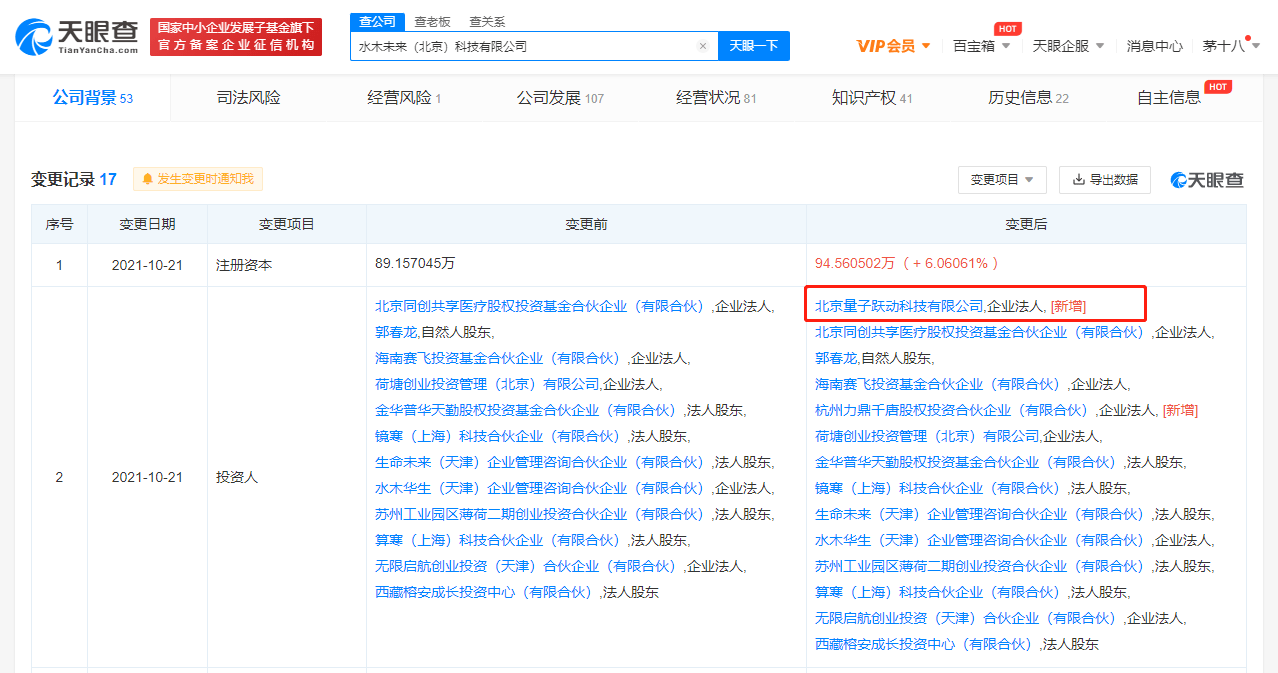Select the 查老板 search mode tab
Image resolution: width=1278 pixels, height=673 pixels.
[x=432, y=22]
